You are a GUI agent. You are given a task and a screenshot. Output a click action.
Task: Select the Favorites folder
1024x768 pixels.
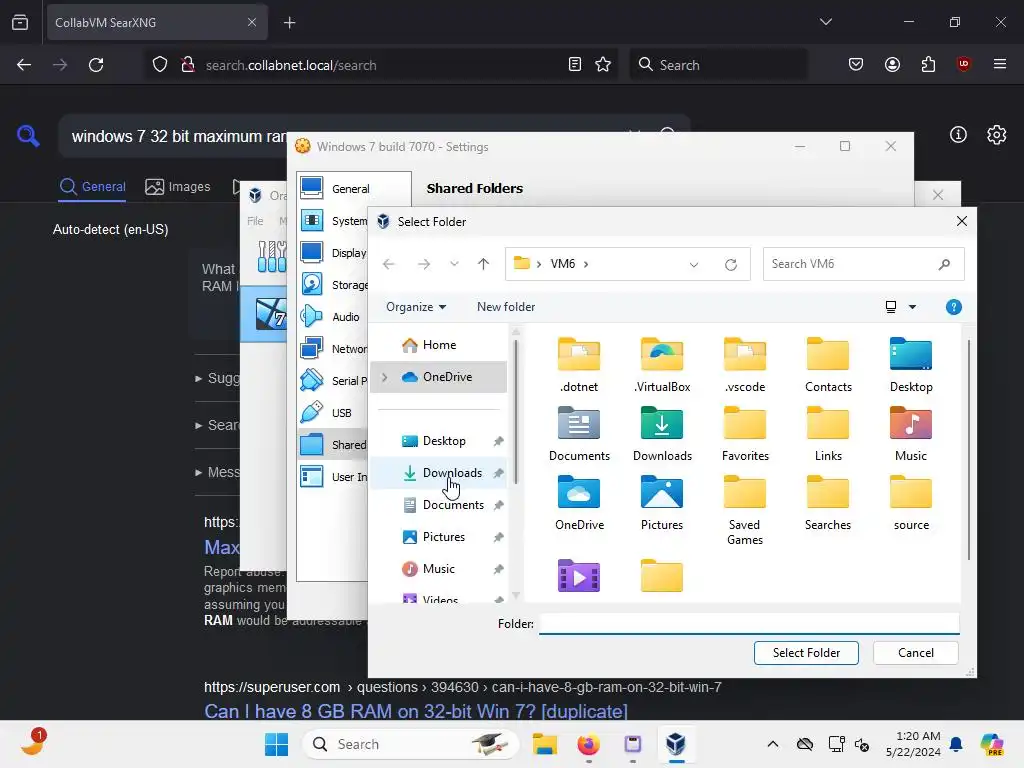click(x=744, y=434)
